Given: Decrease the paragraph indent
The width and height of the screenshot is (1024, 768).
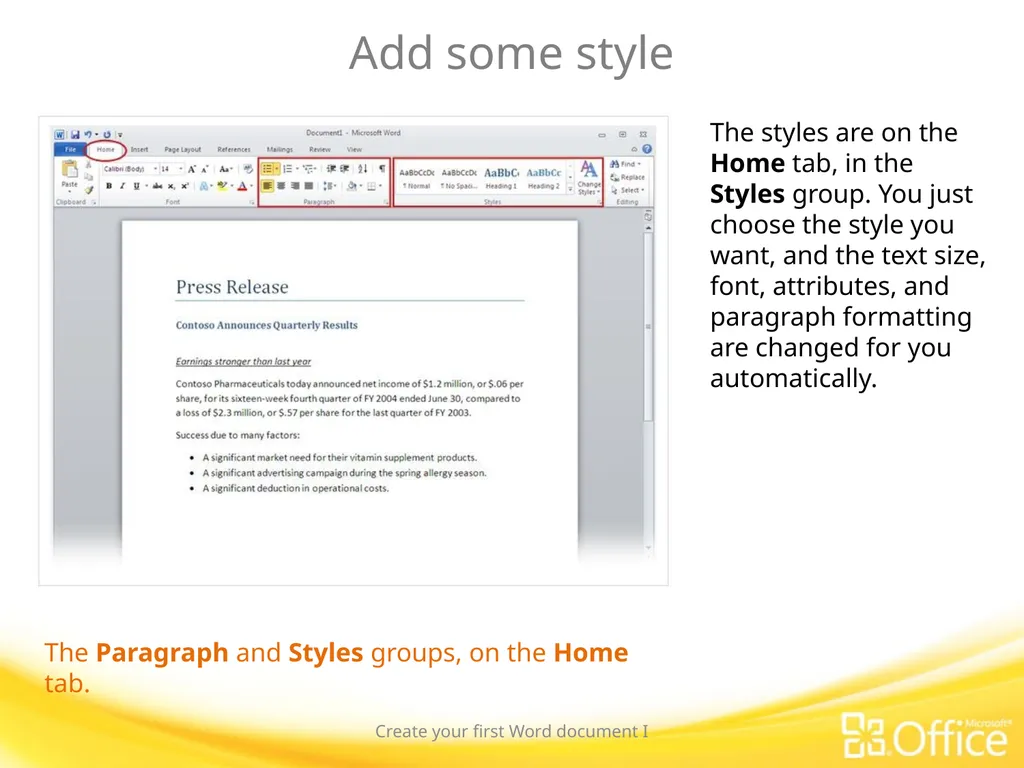Looking at the screenshot, I should point(331,169).
